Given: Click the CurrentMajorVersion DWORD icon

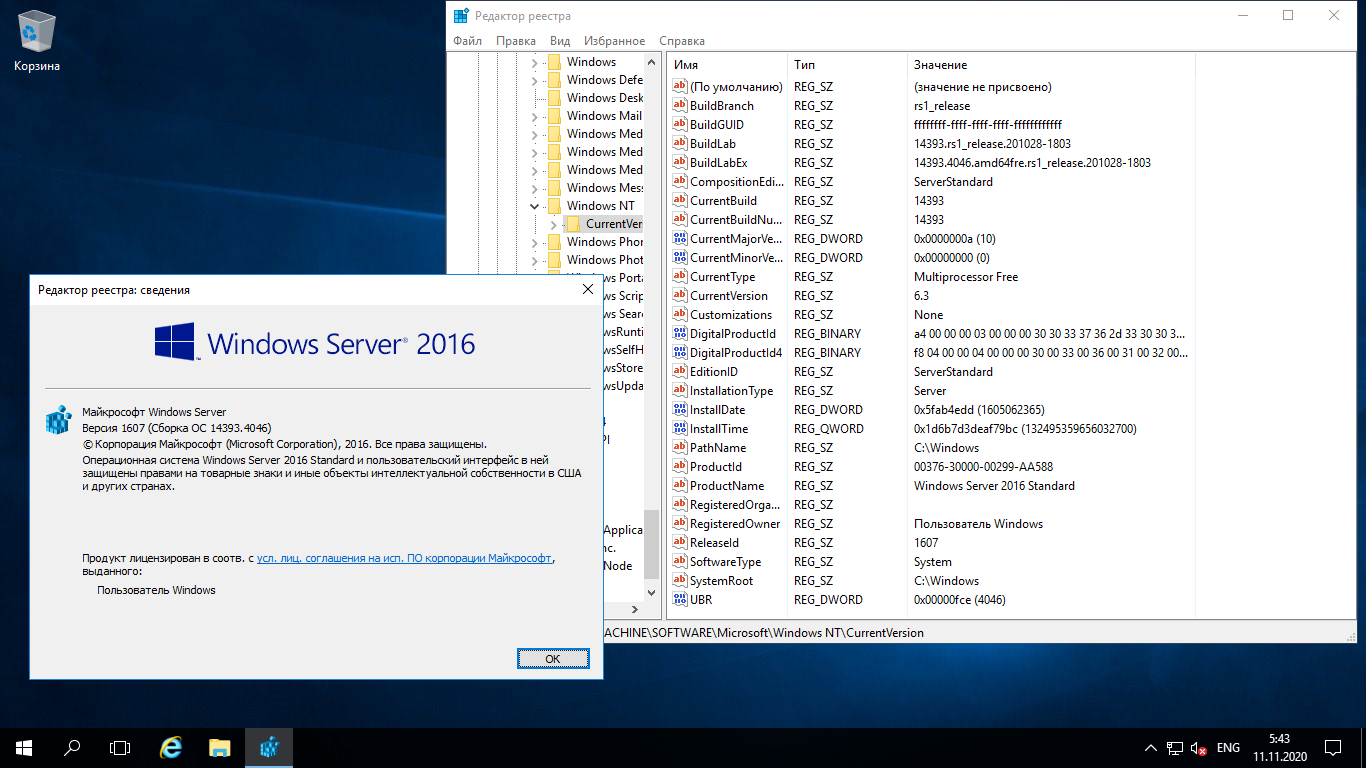Looking at the screenshot, I should [680, 239].
